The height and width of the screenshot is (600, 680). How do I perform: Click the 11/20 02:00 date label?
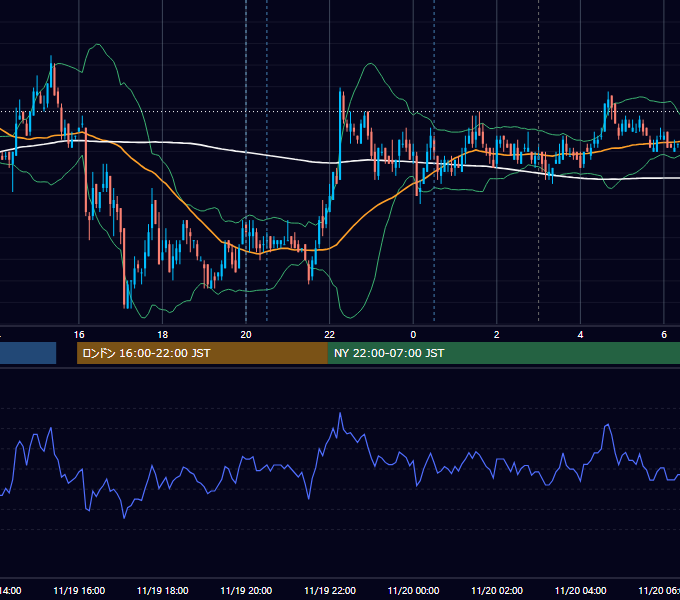[497, 590]
